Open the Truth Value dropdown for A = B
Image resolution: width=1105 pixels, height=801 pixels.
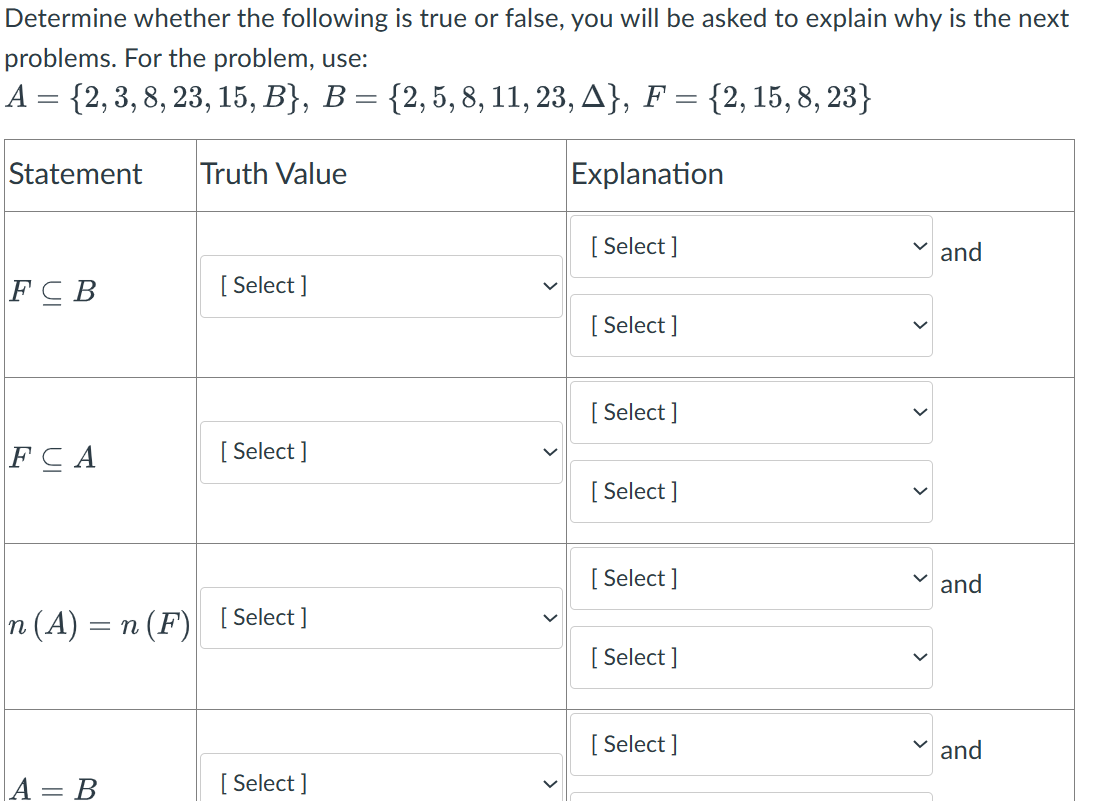click(x=380, y=783)
